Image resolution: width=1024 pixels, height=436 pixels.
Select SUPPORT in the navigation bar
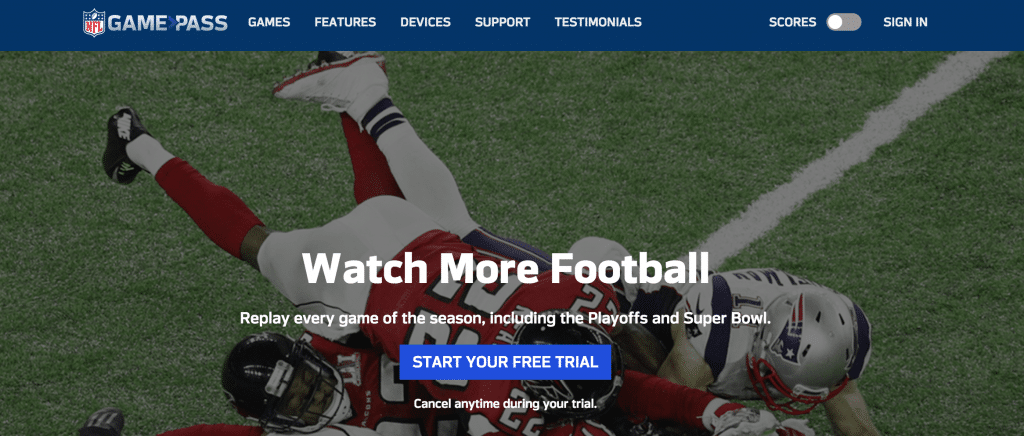tap(502, 22)
